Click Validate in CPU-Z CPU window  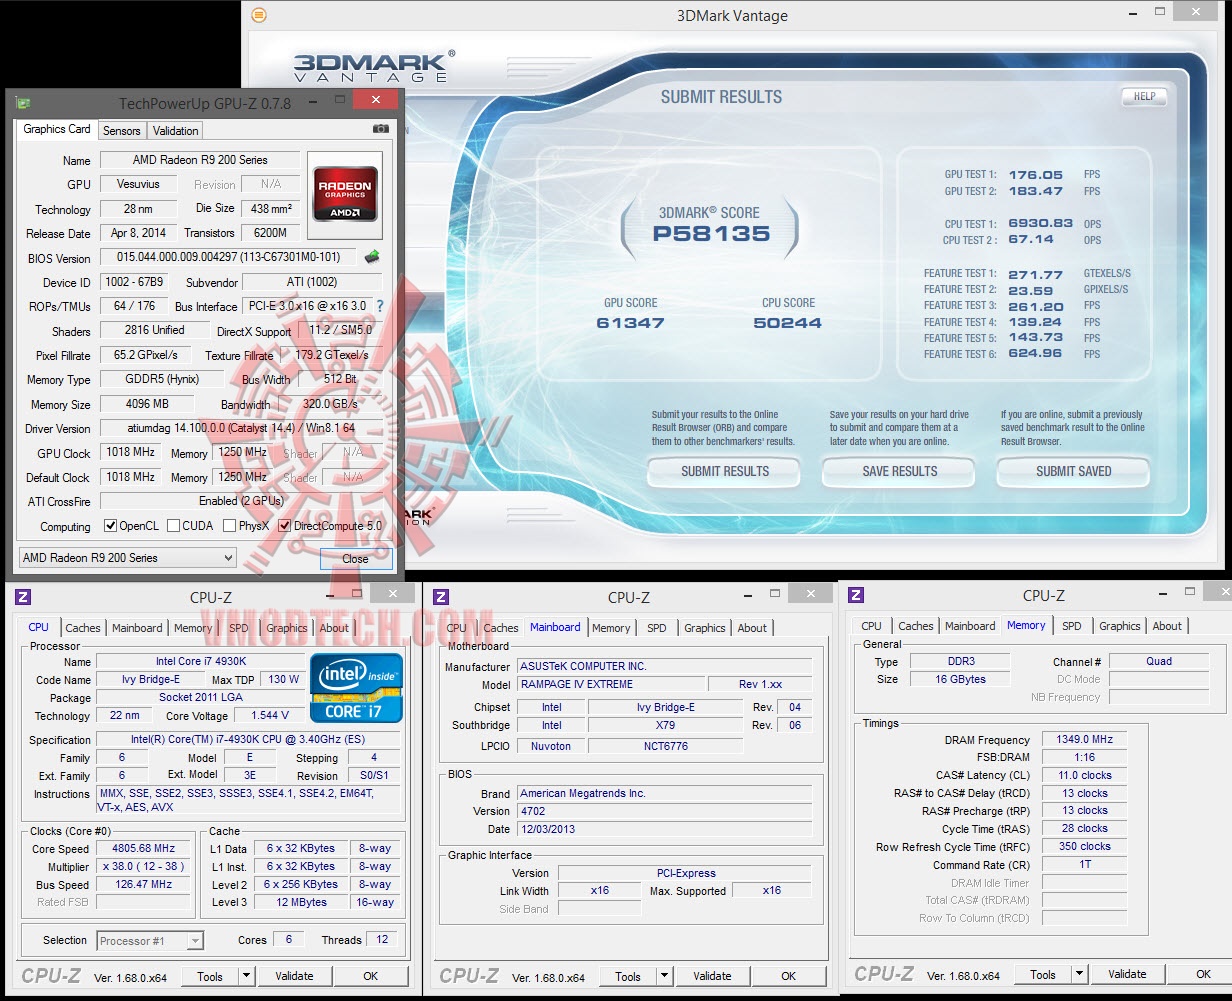coord(294,976)
